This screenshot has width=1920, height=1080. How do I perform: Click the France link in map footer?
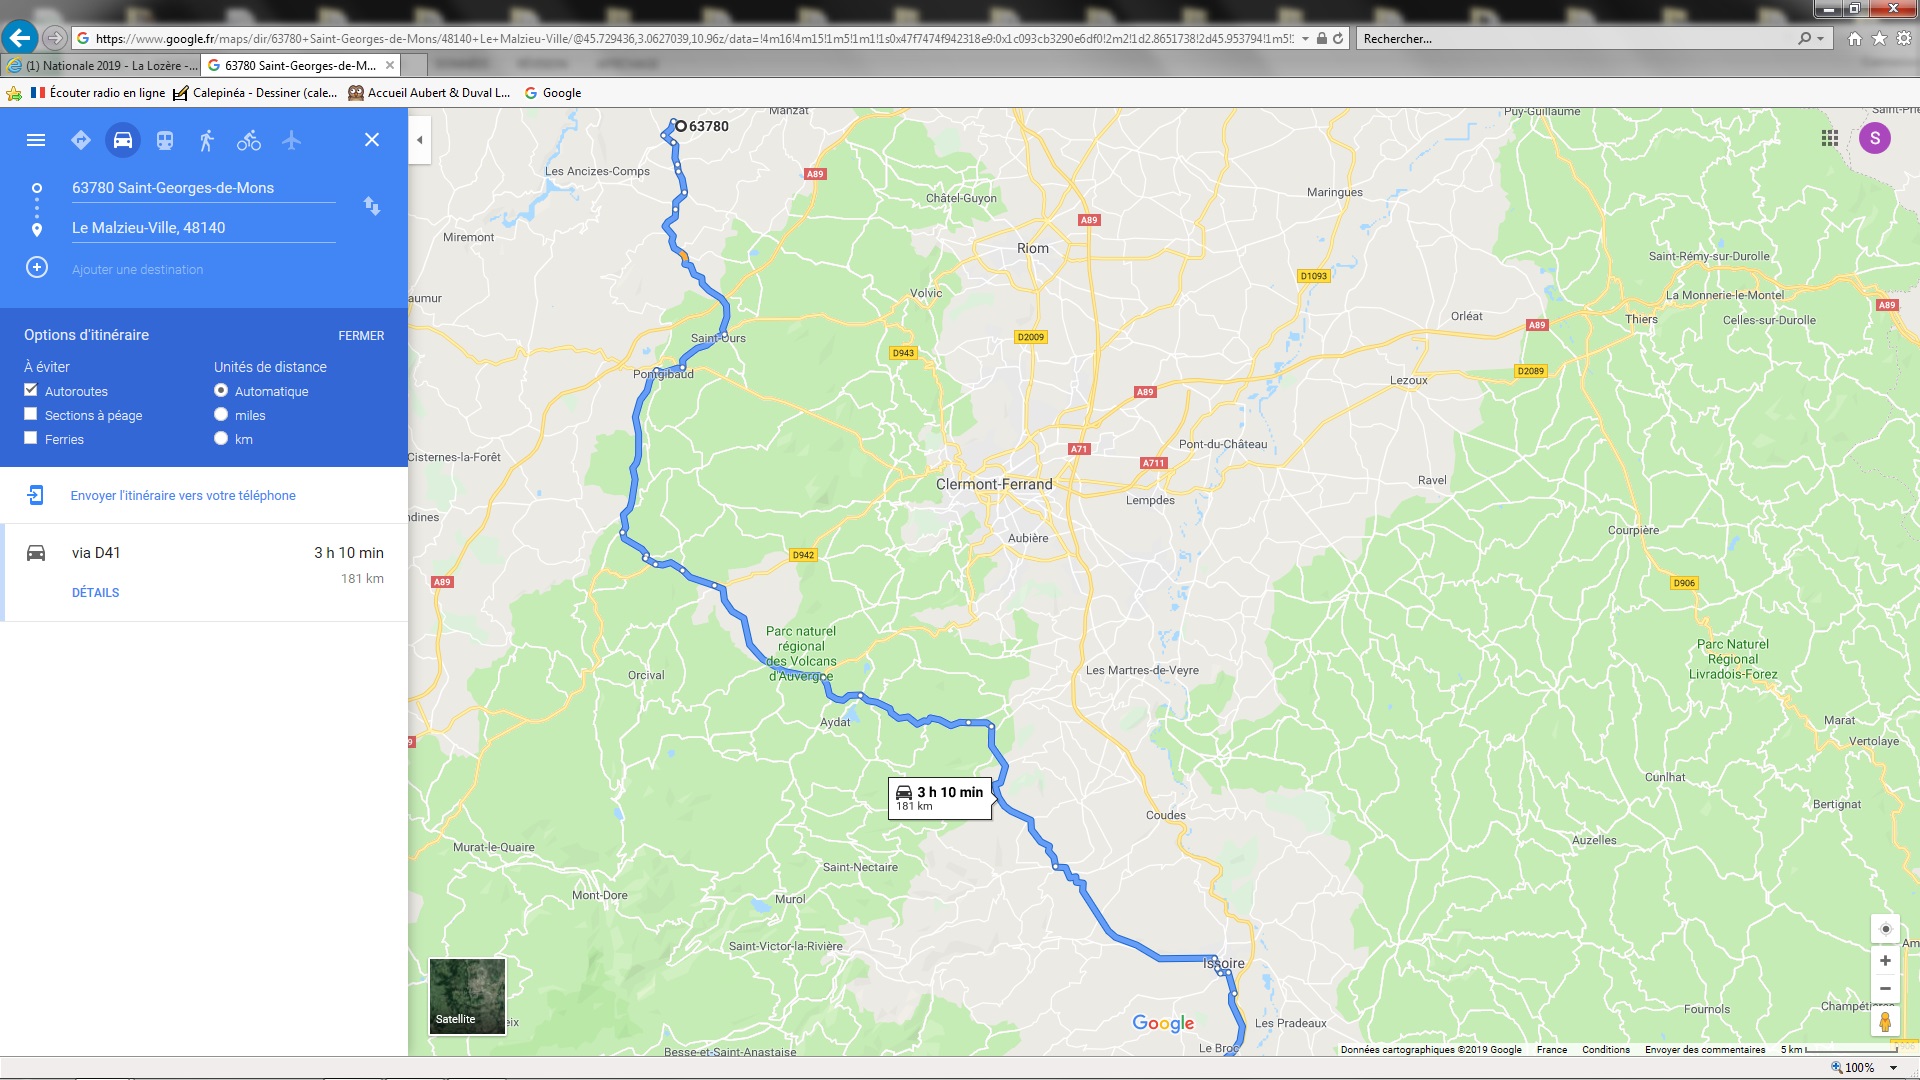click(1552, 1050)
